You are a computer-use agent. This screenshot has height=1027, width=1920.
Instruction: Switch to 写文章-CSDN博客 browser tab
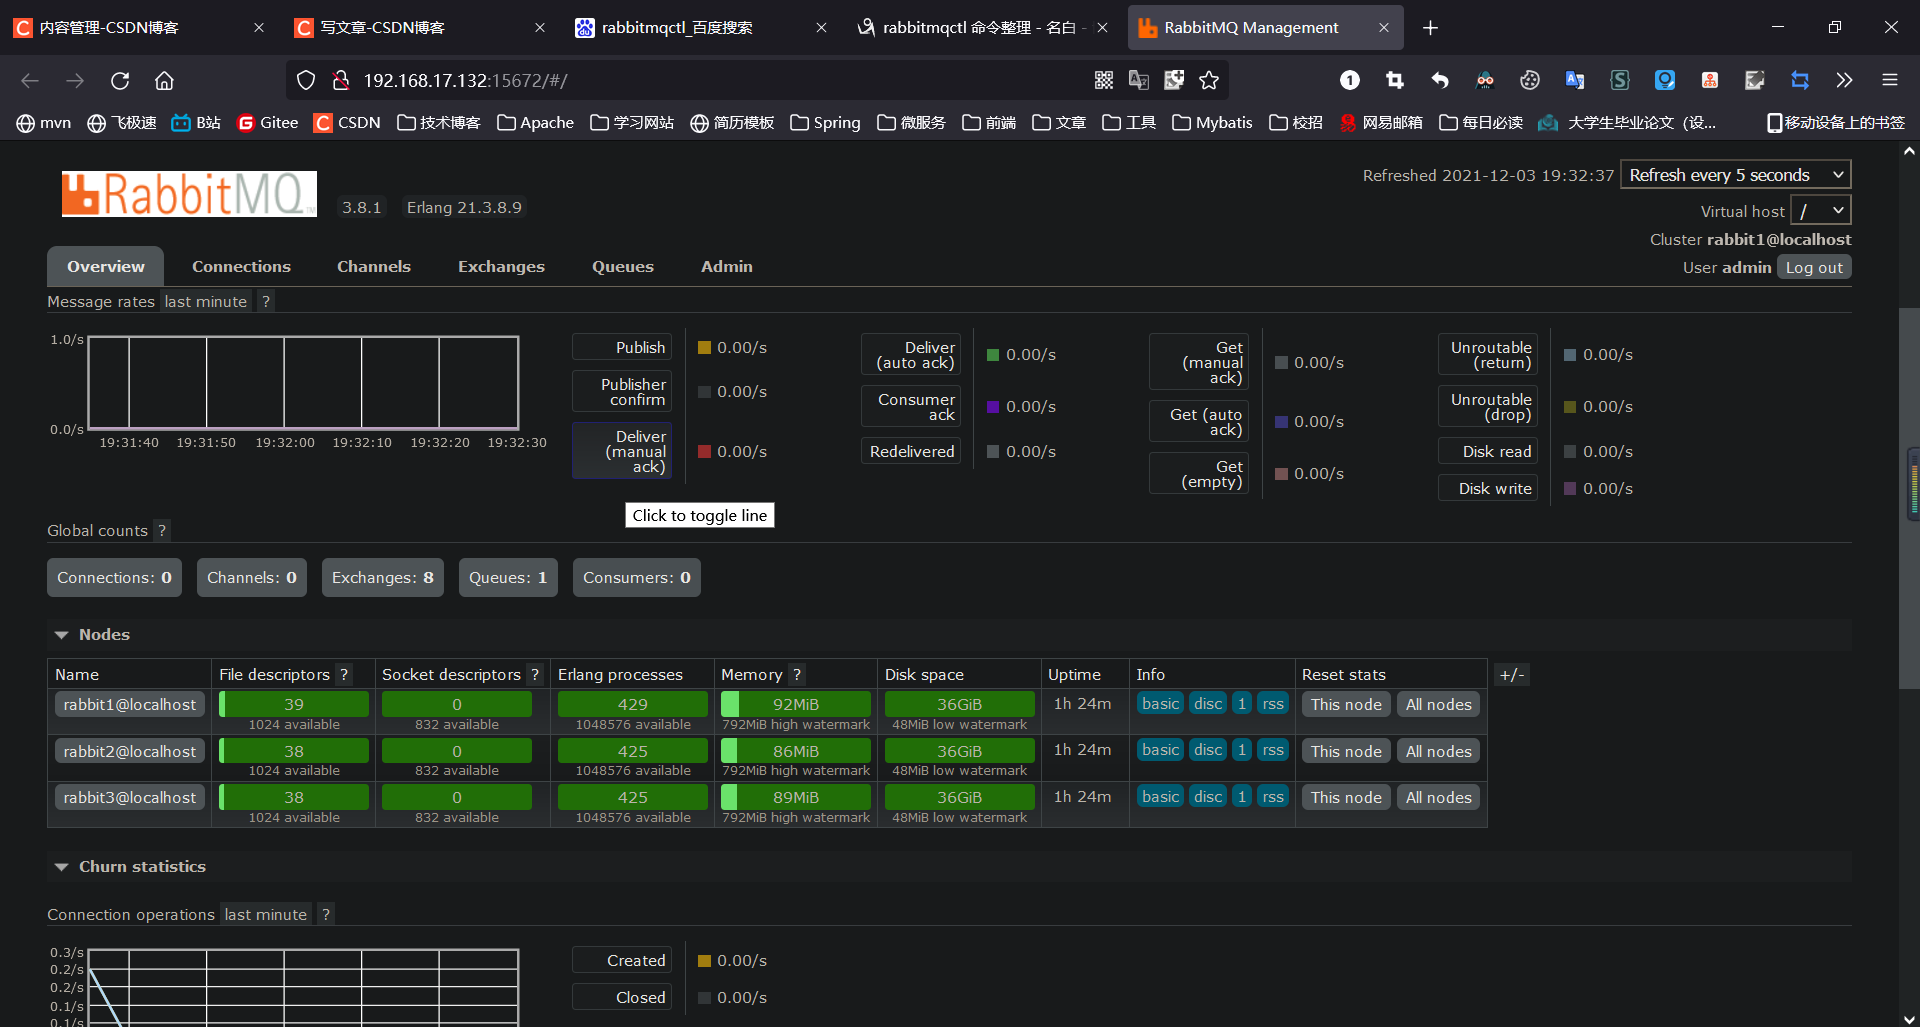[x=420, y=28]
